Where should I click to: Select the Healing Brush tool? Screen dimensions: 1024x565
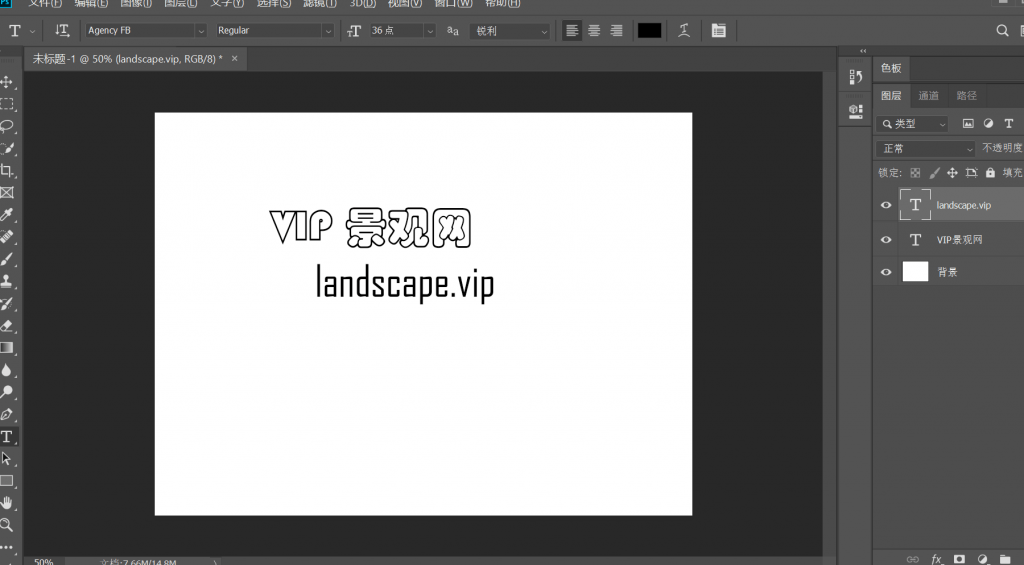[7, 237]
